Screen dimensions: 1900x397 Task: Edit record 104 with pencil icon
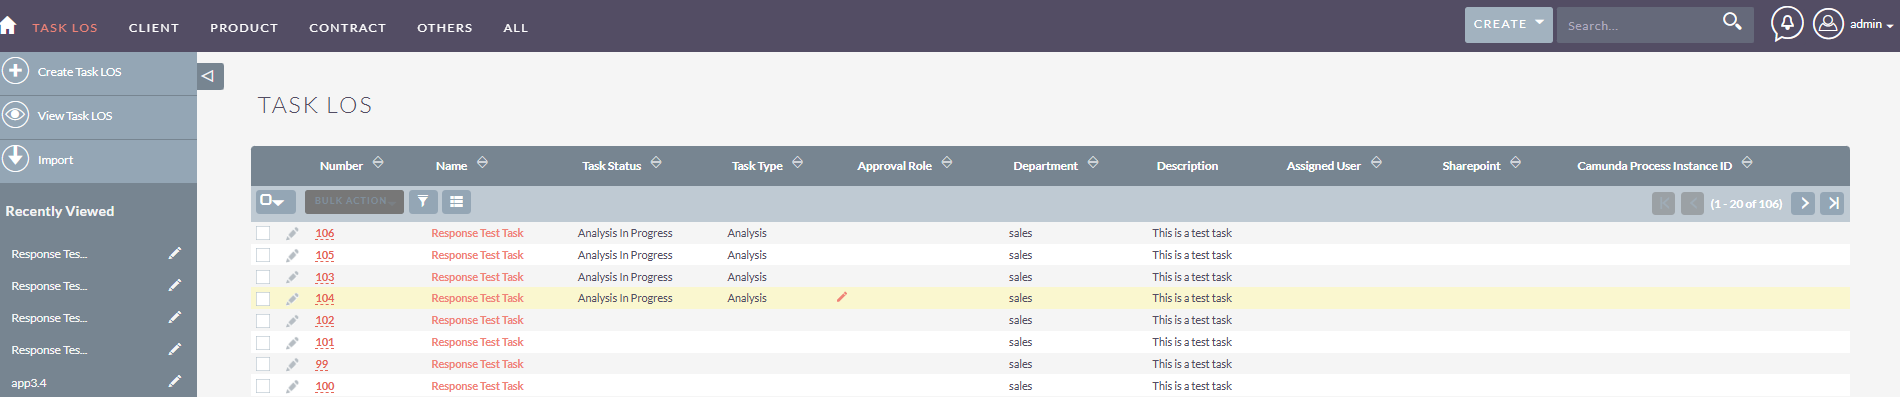[x=292, y=298]
